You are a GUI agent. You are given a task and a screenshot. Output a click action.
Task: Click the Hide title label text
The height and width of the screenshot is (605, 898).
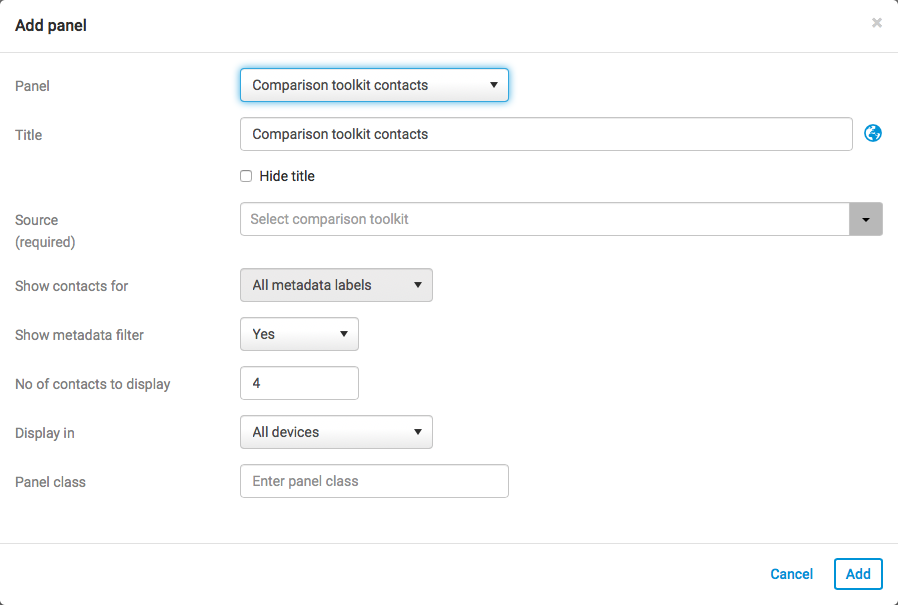[x=287, y=176]
